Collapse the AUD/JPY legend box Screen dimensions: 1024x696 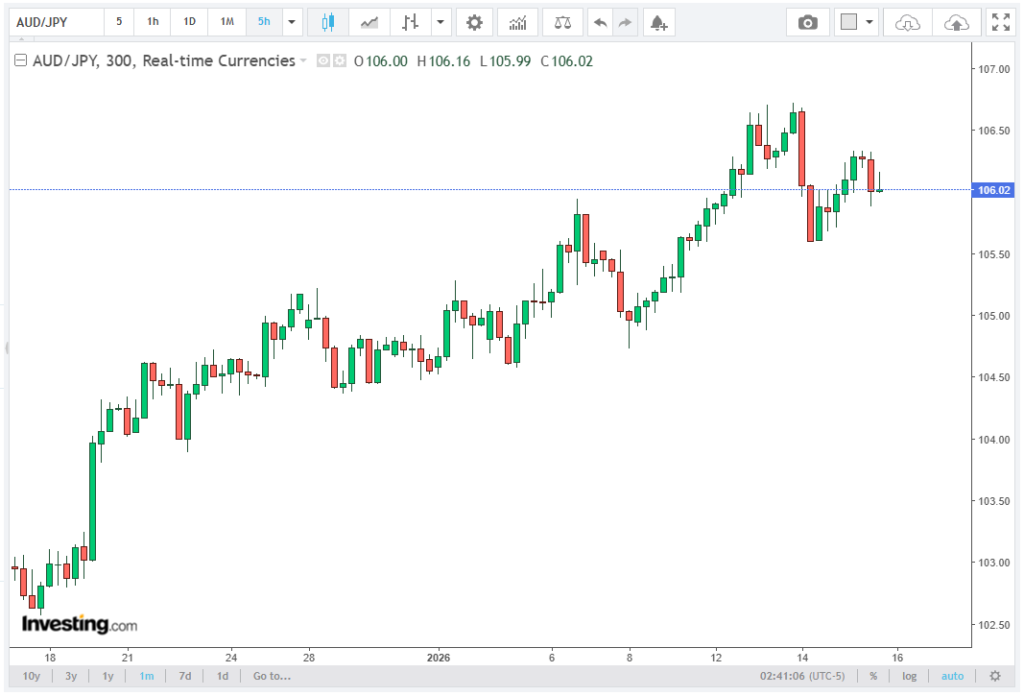pyautogui.click(x=20, y=61)
